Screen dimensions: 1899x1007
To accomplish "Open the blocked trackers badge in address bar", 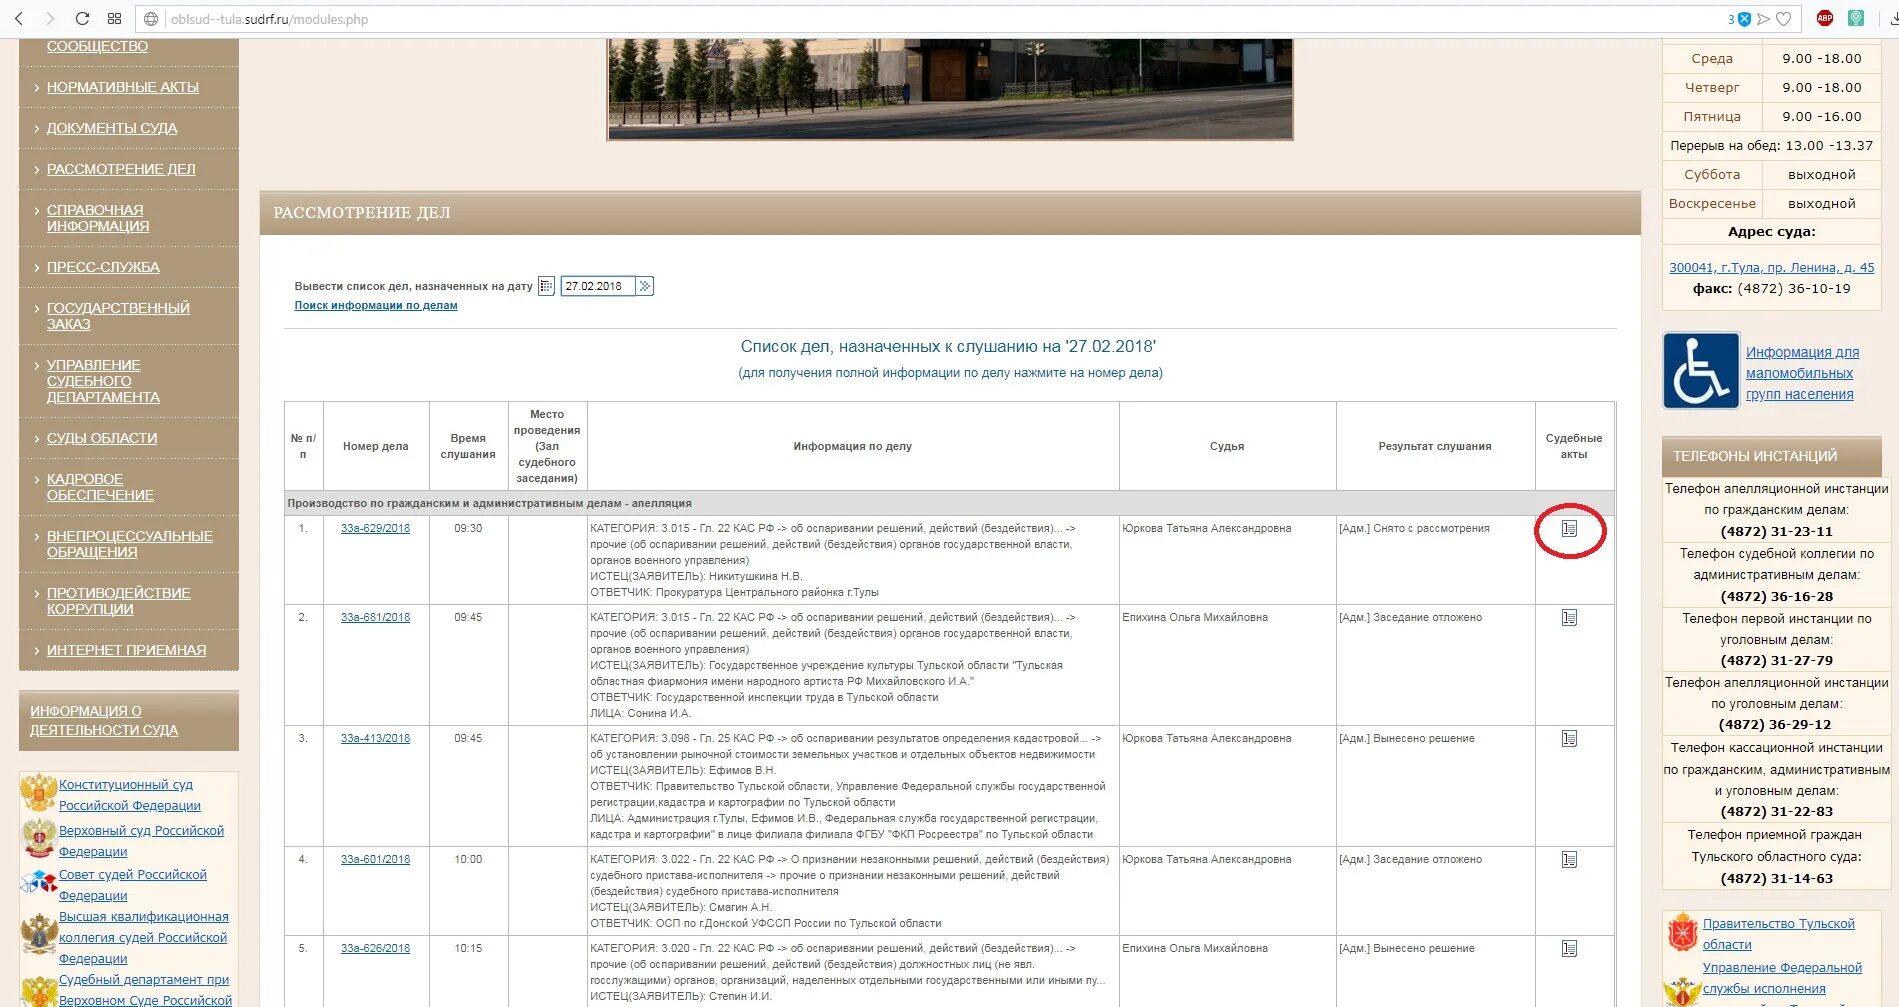I will click(x=1739, y=19).
